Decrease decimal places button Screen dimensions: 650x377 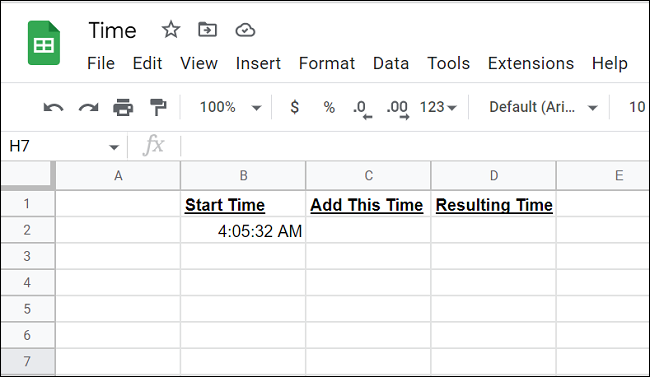[362, 109]
